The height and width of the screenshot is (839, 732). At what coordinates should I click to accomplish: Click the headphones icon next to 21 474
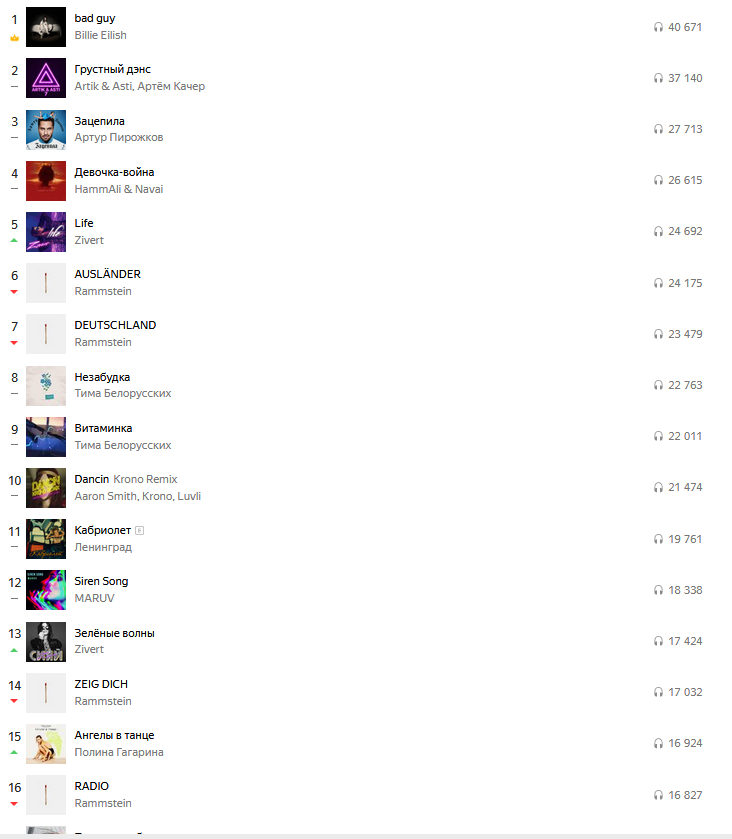click(658, 487)
